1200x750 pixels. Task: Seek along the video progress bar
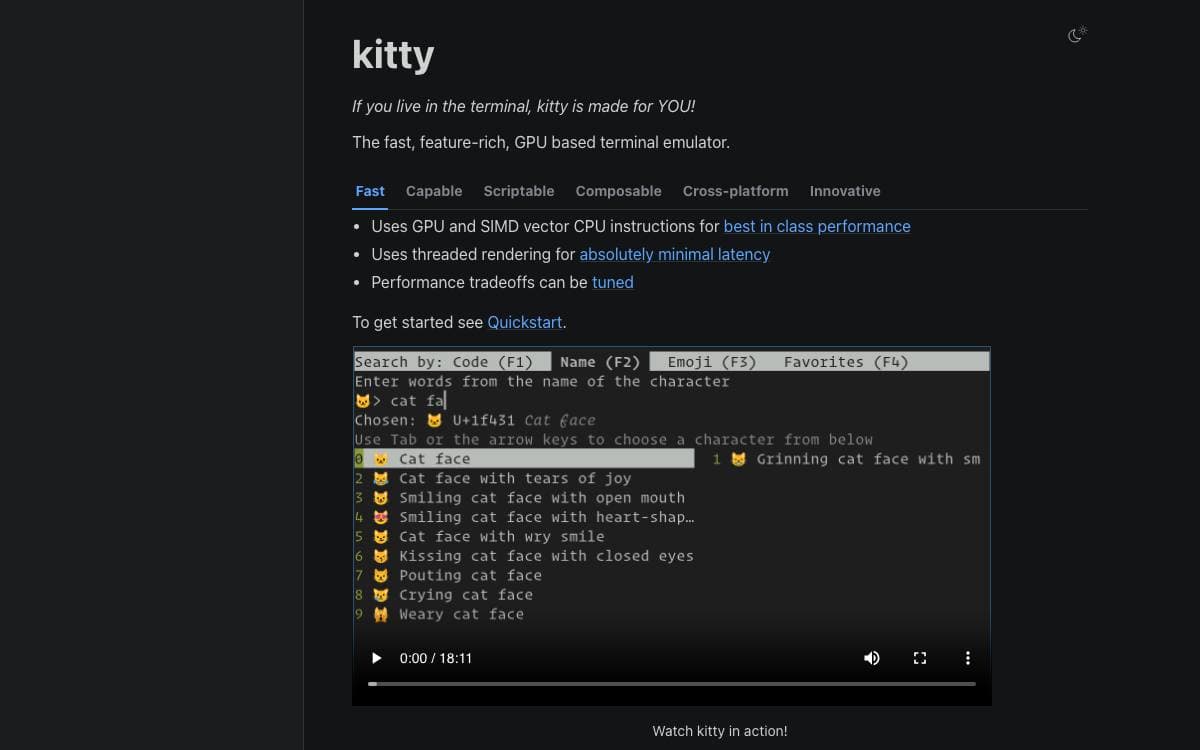point(672,684)
